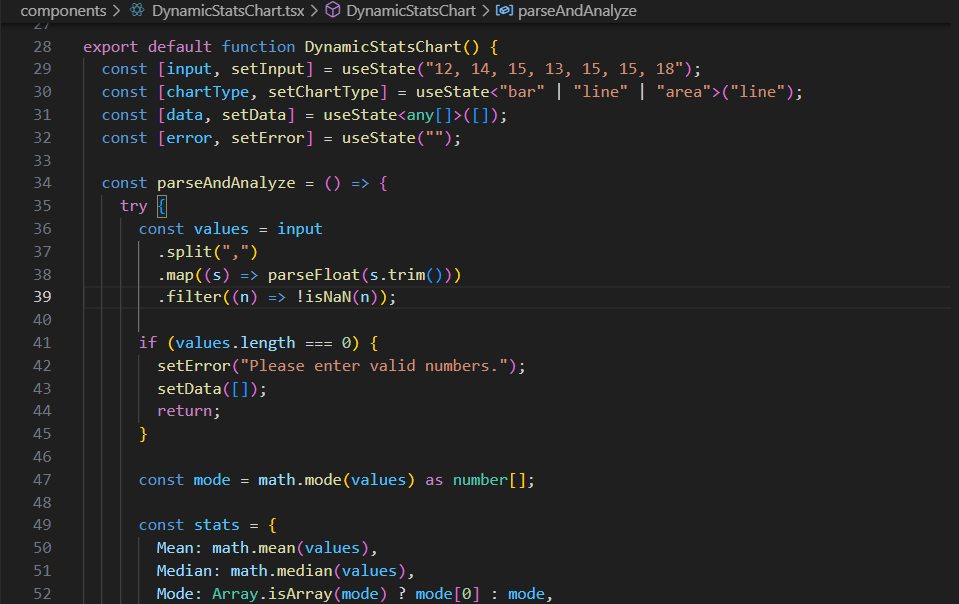The height and width of the screenshot is (604, 959).
Task: Place cursor on 'export' keyword
Action: coord(111,47)
